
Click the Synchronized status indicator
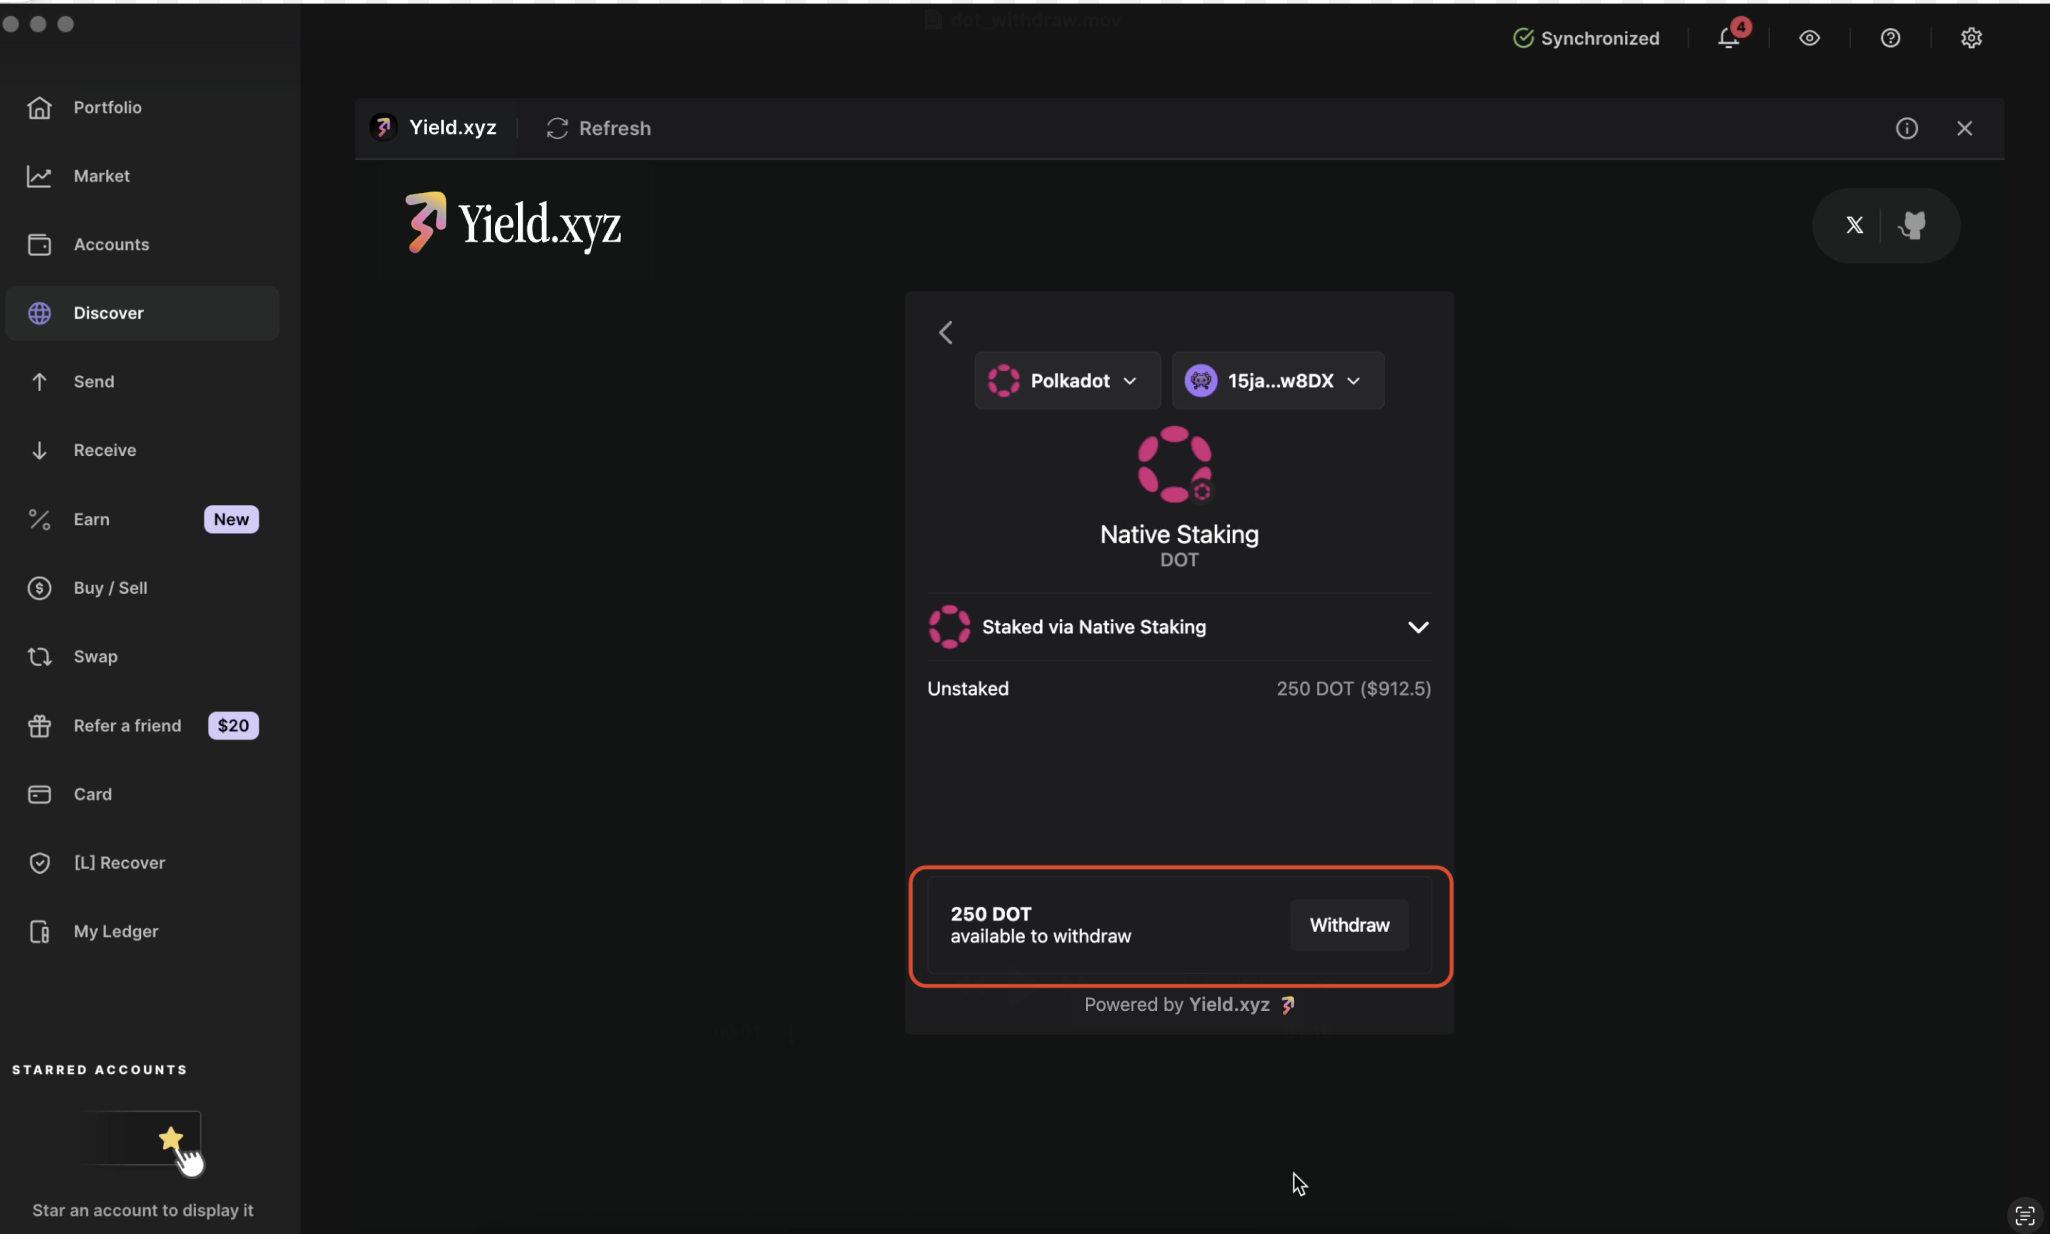point(1586,38)
